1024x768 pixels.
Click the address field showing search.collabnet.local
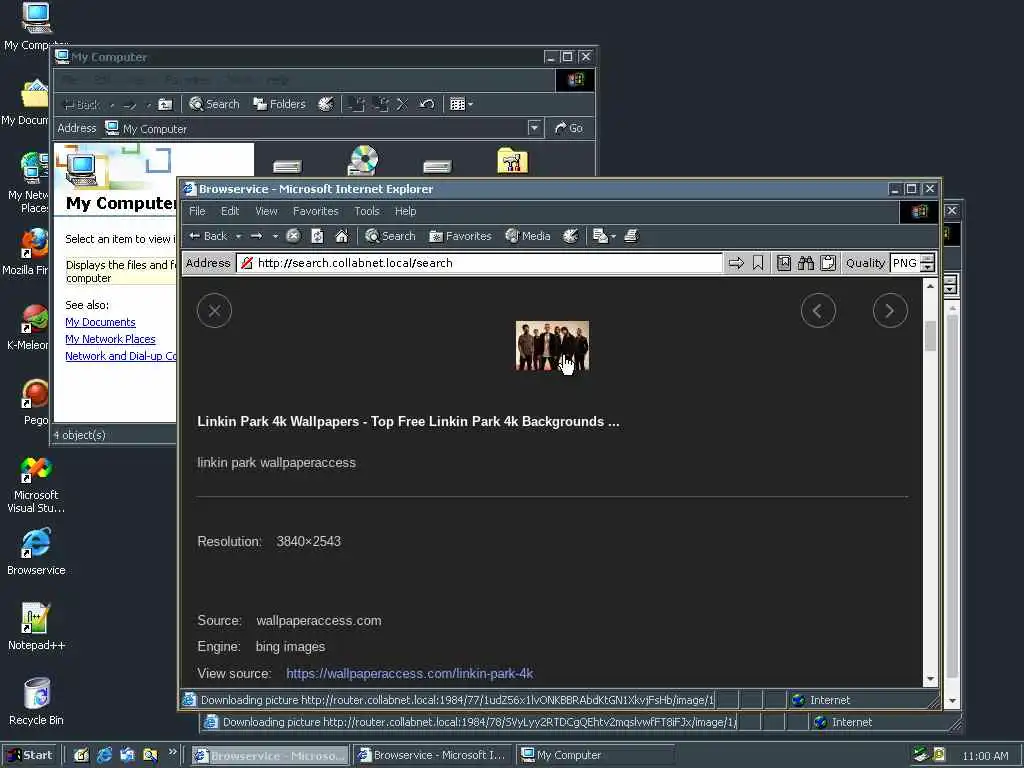pos(480,263)
